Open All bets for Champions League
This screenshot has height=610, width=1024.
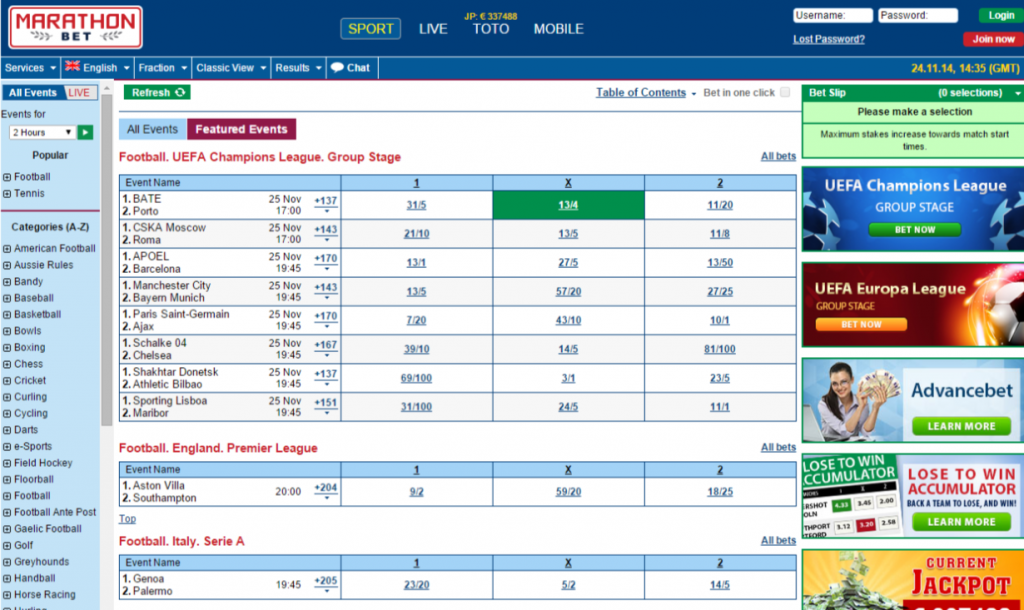pos(778,156)
